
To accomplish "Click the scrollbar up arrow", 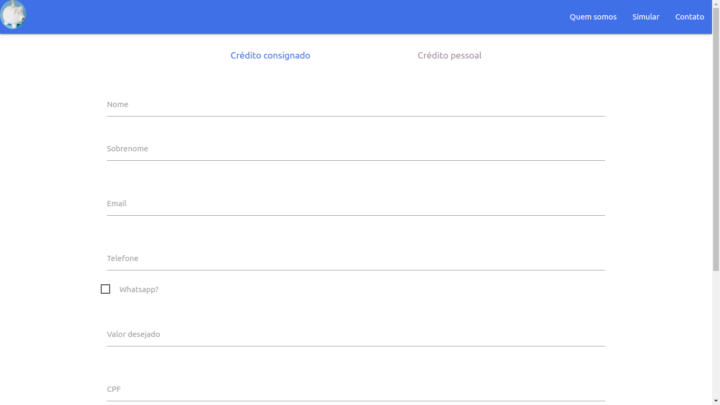I will 716,4.
